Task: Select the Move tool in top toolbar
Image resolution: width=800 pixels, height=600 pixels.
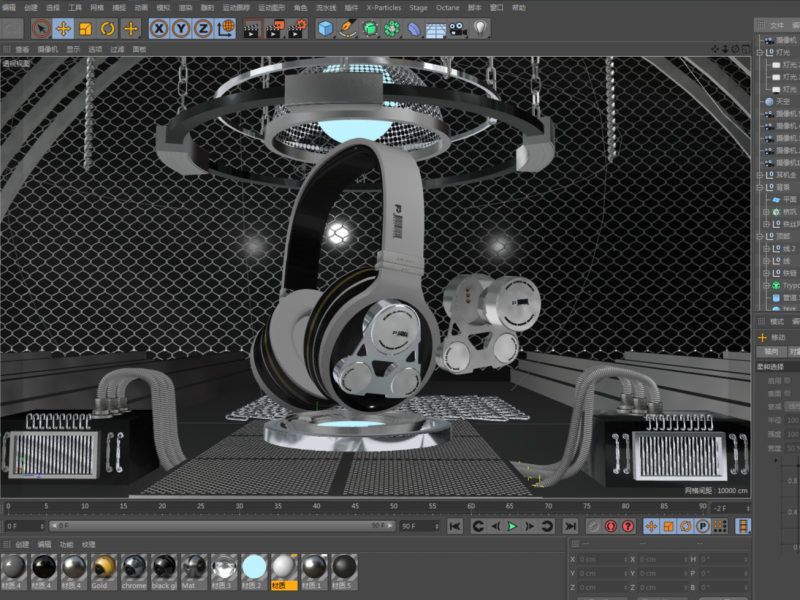Action: (63, 28)
